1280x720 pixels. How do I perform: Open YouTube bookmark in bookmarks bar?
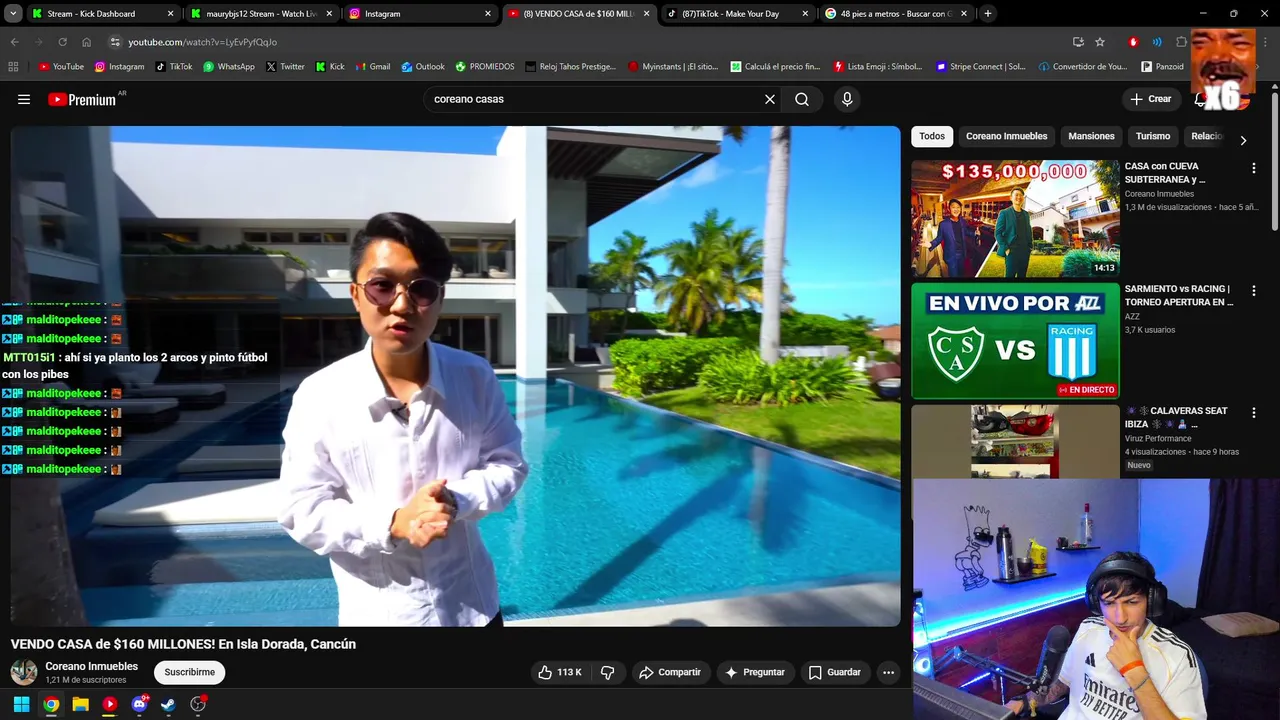(x=61, y=66)
